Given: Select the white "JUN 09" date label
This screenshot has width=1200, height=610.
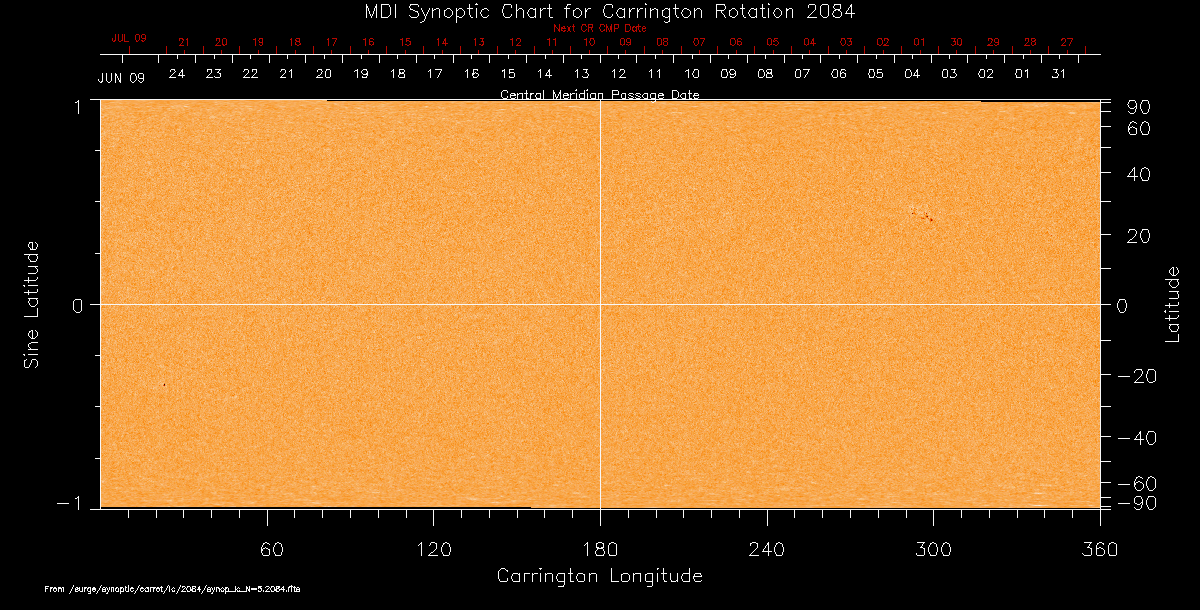Looking at the screenshot, I should 121,78.
